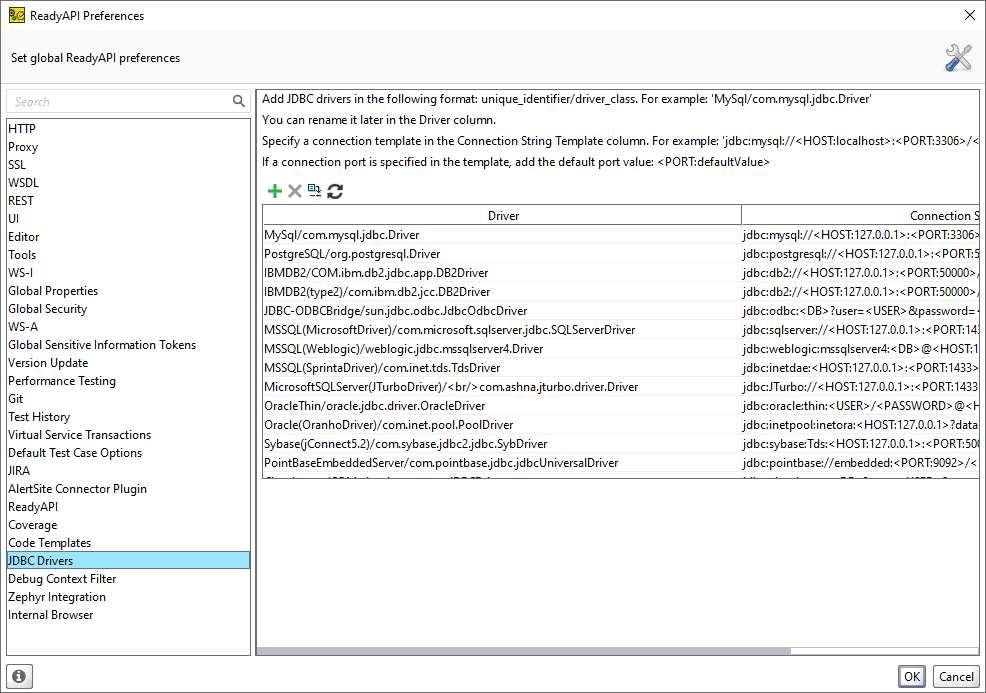This screenshot has width=986, height=693.
Task: Open Global Sensitive Information Tokens
Action: tap(128, 345)
